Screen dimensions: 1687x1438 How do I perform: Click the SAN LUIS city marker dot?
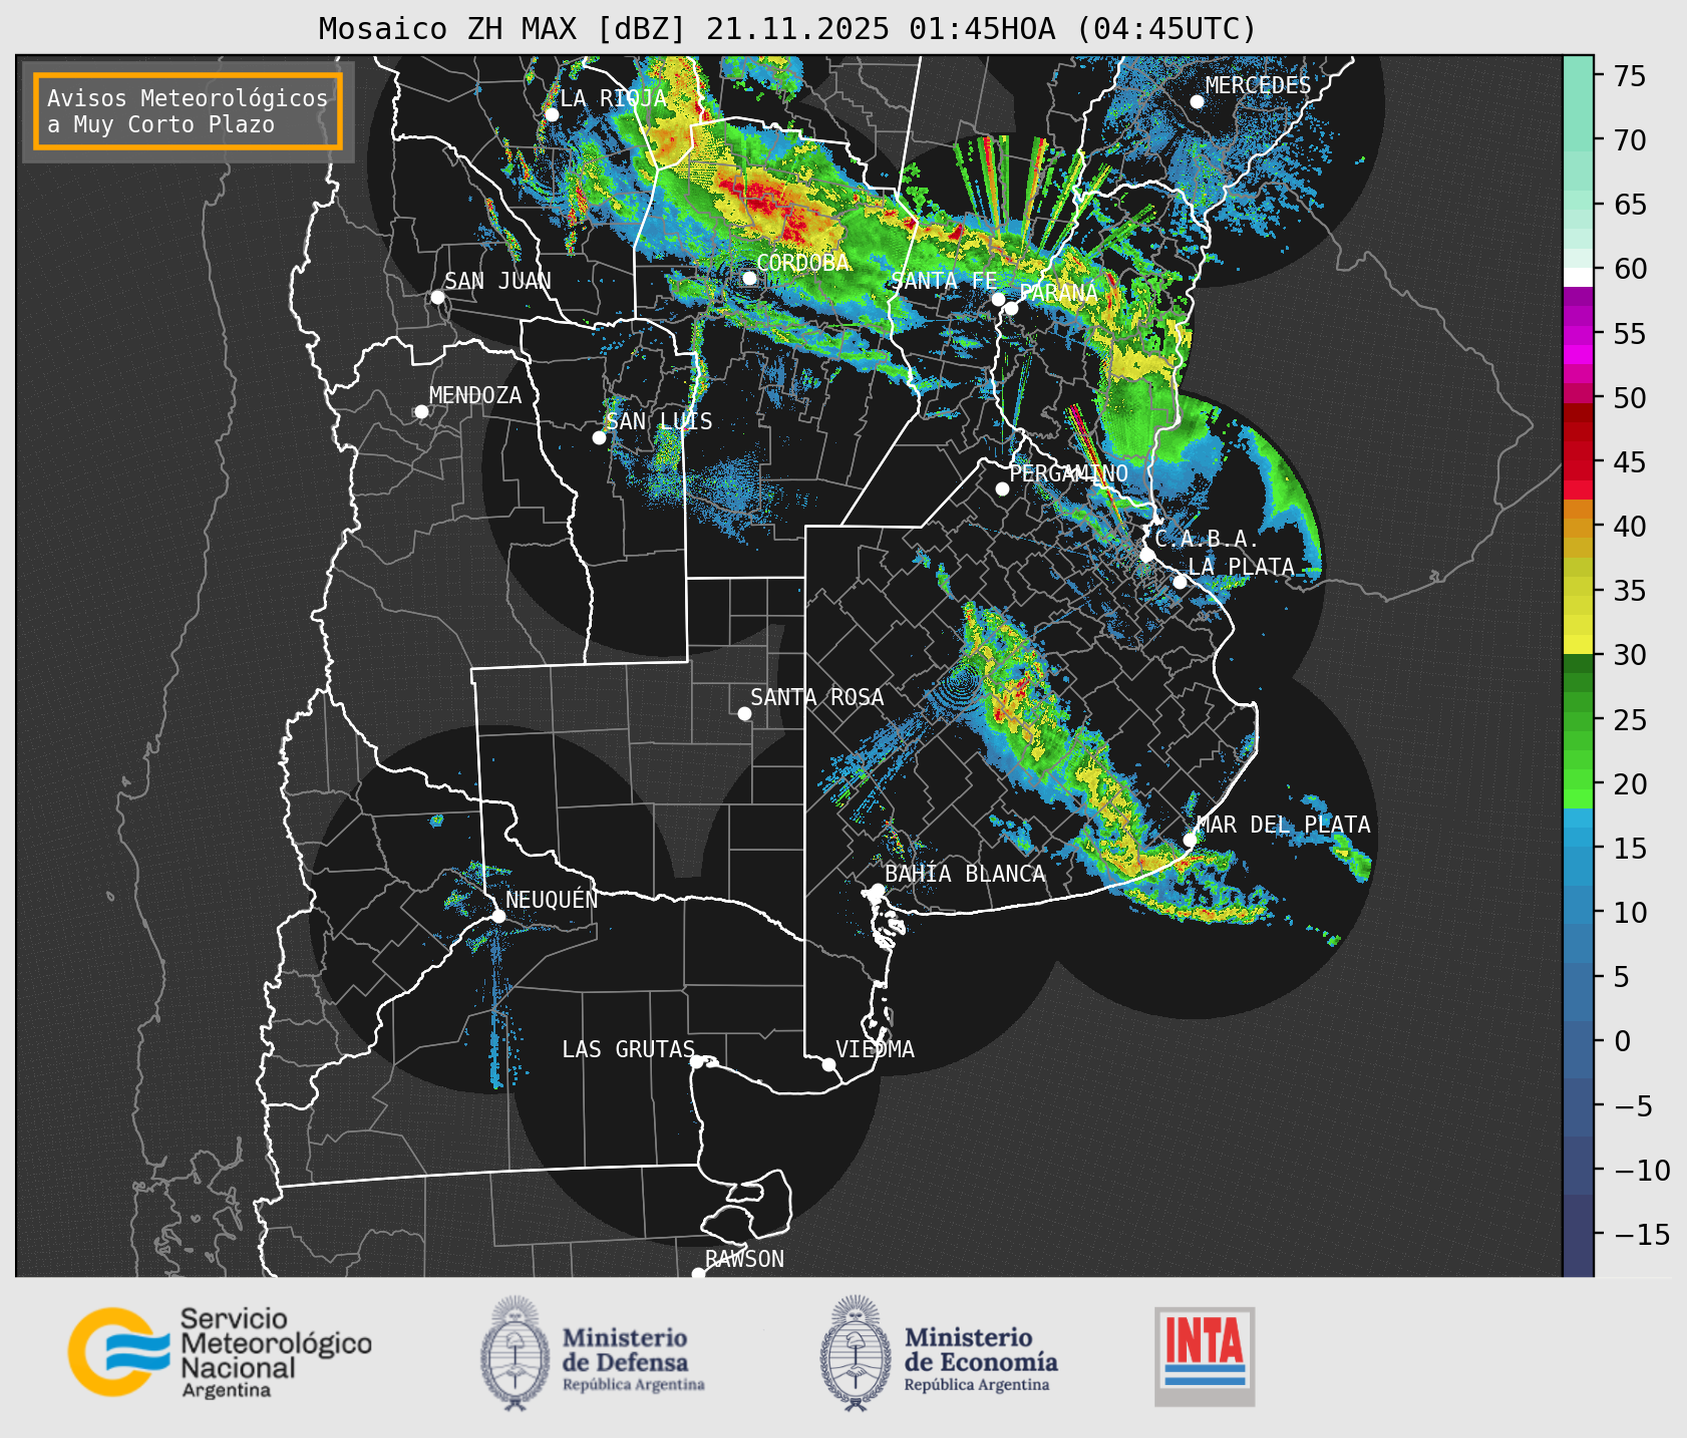pos(599,438)
